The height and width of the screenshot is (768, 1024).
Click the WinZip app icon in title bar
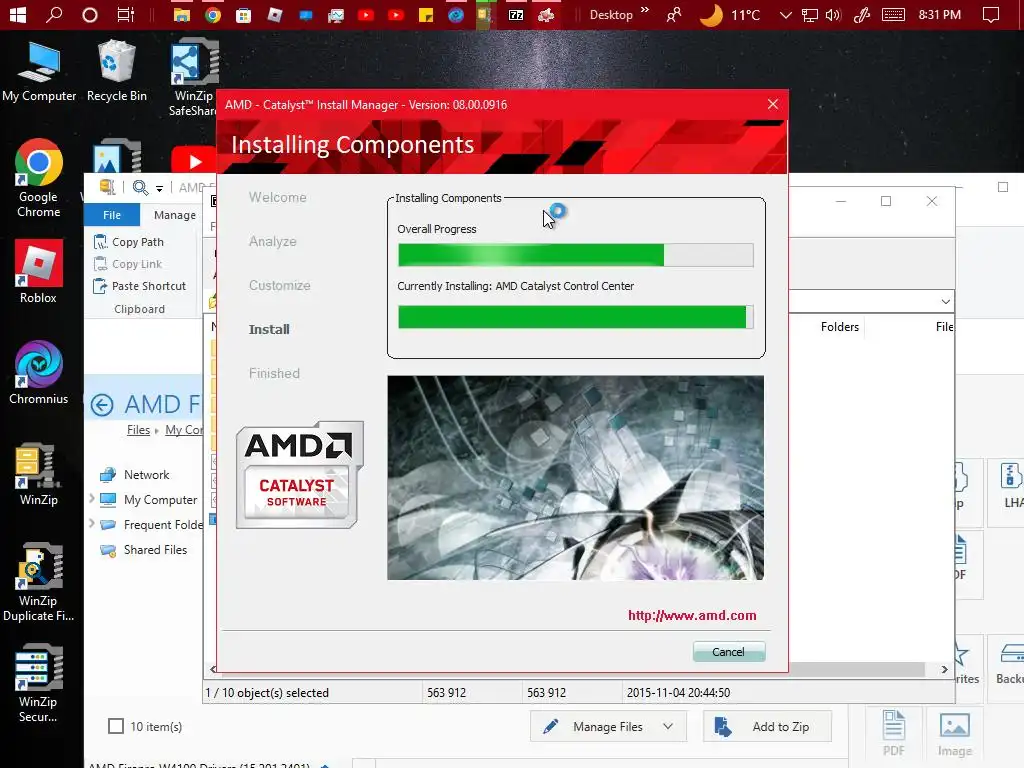(x=107, y=187)
